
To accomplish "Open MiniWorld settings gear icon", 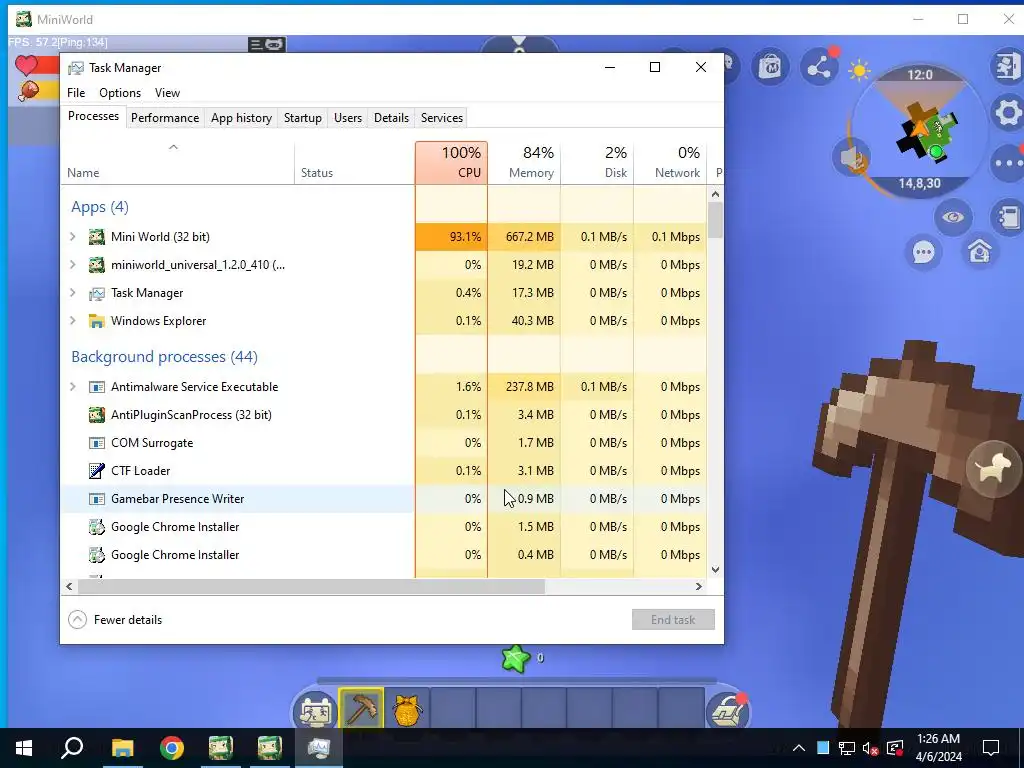I will (1008, 113).
